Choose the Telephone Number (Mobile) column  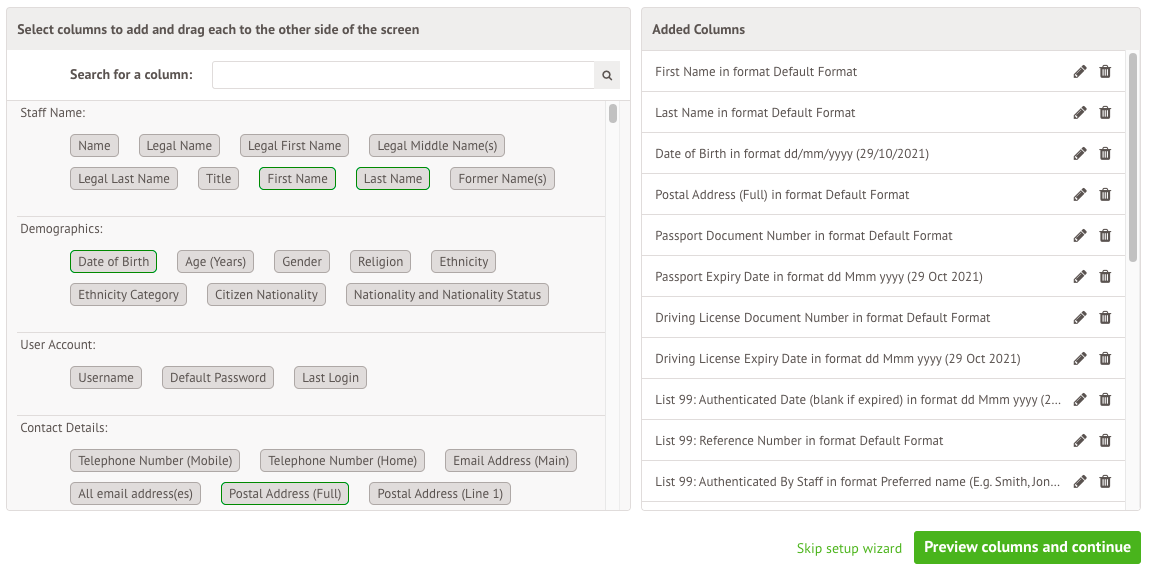[155, 461]
